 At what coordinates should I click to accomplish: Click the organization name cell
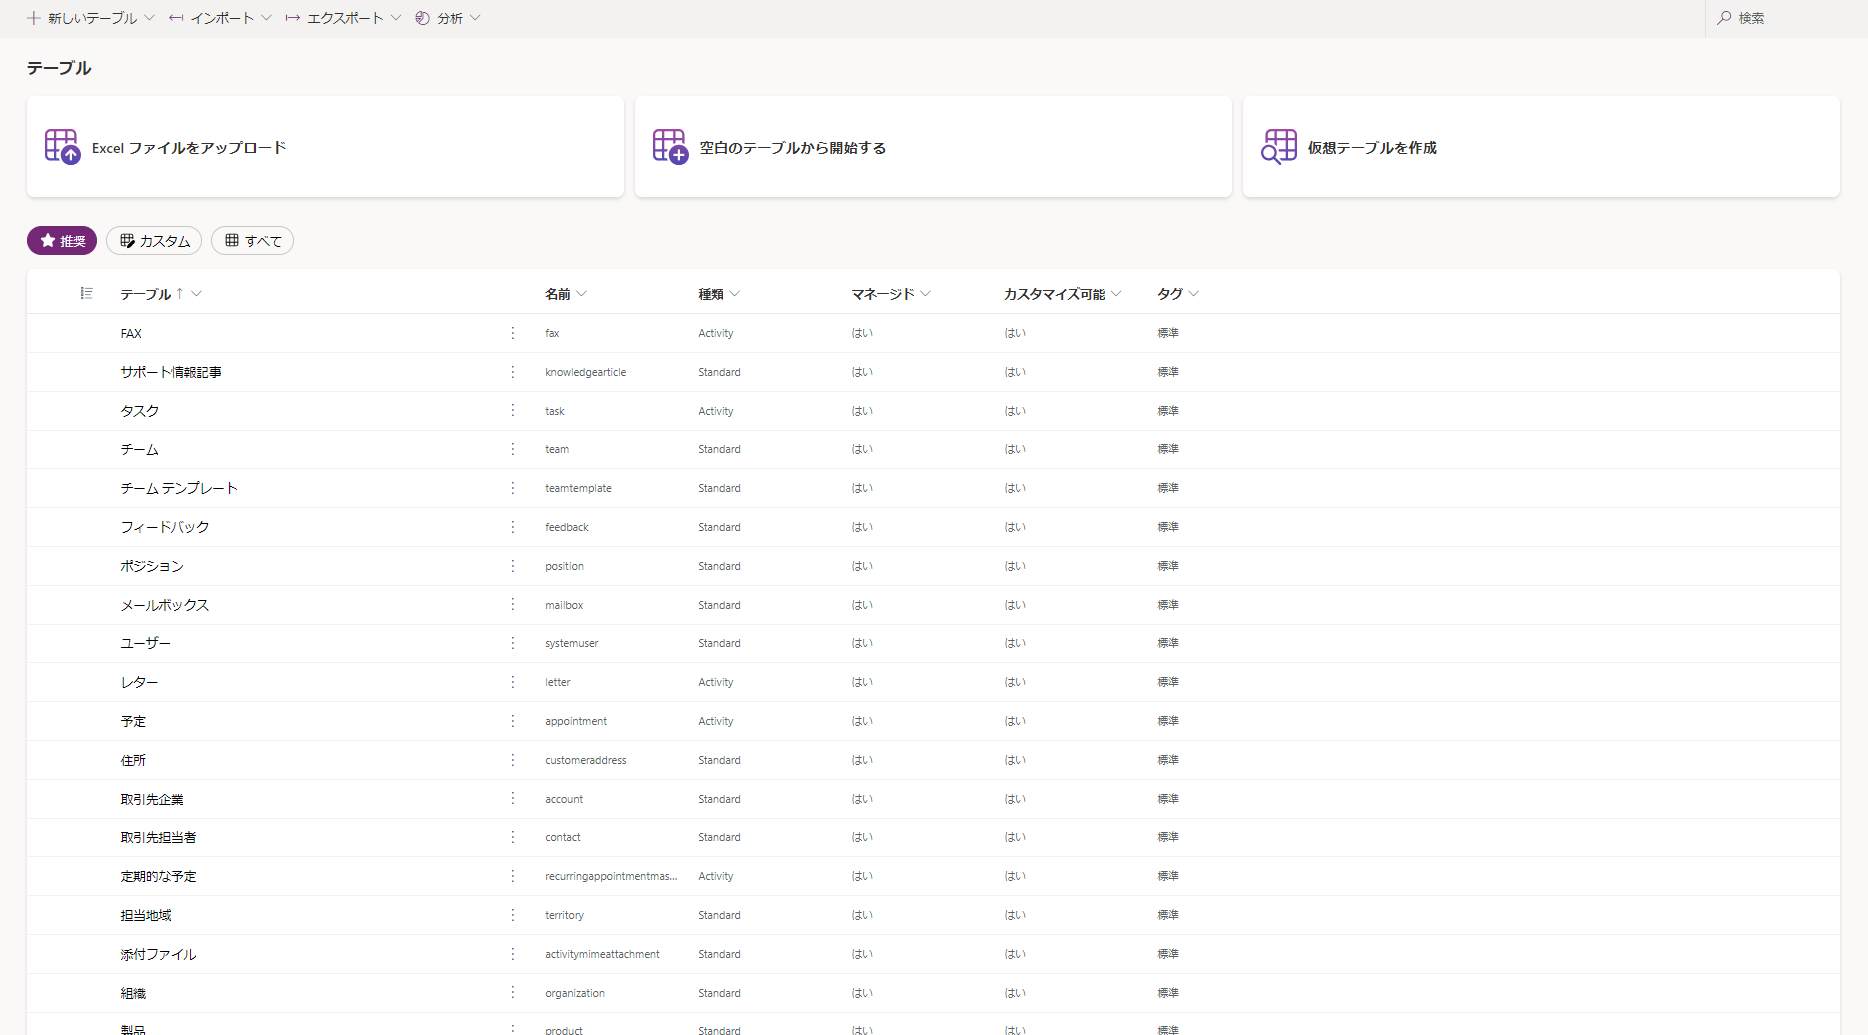pyautogui.click(x=575, y=993)
